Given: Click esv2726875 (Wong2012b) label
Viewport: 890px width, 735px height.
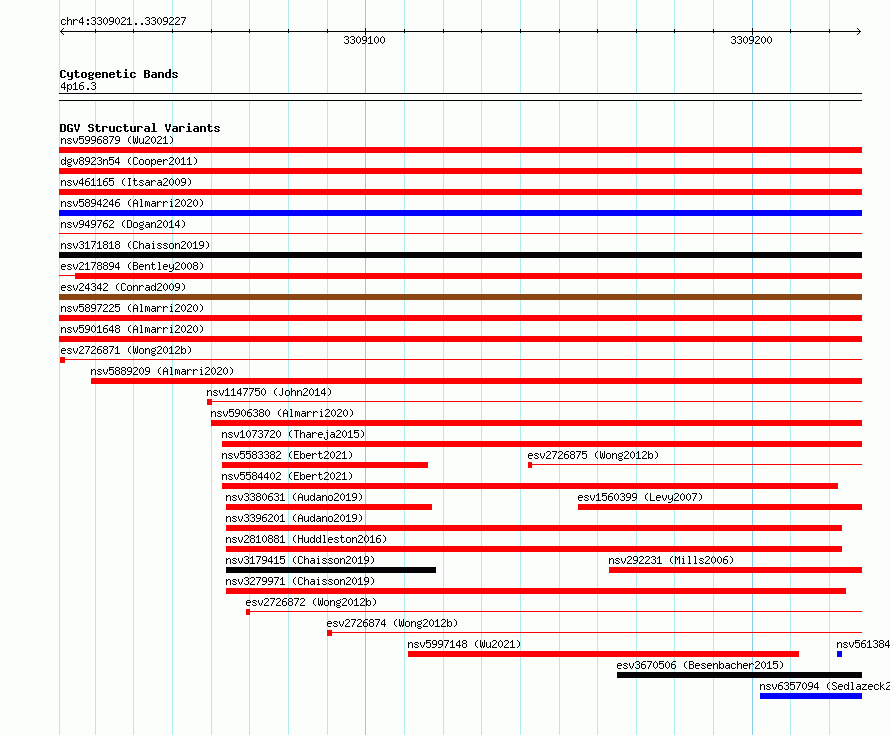Looking at the screenshot, I should tap(593, 455).
